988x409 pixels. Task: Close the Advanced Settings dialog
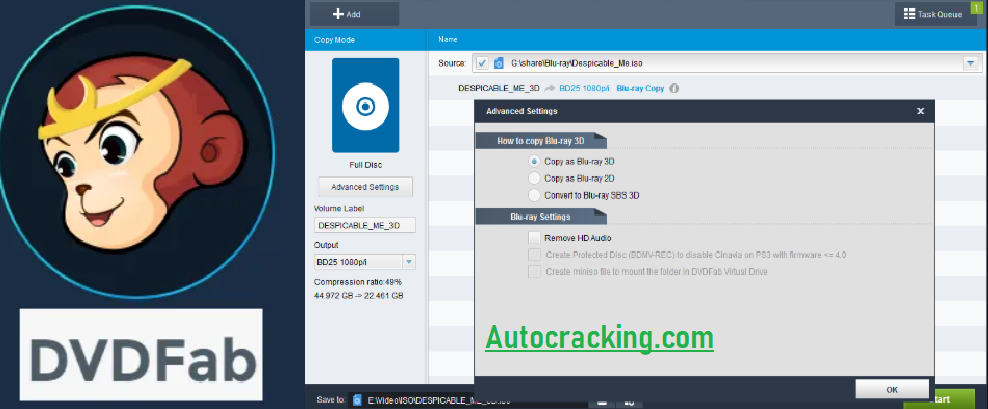[921, 111]
